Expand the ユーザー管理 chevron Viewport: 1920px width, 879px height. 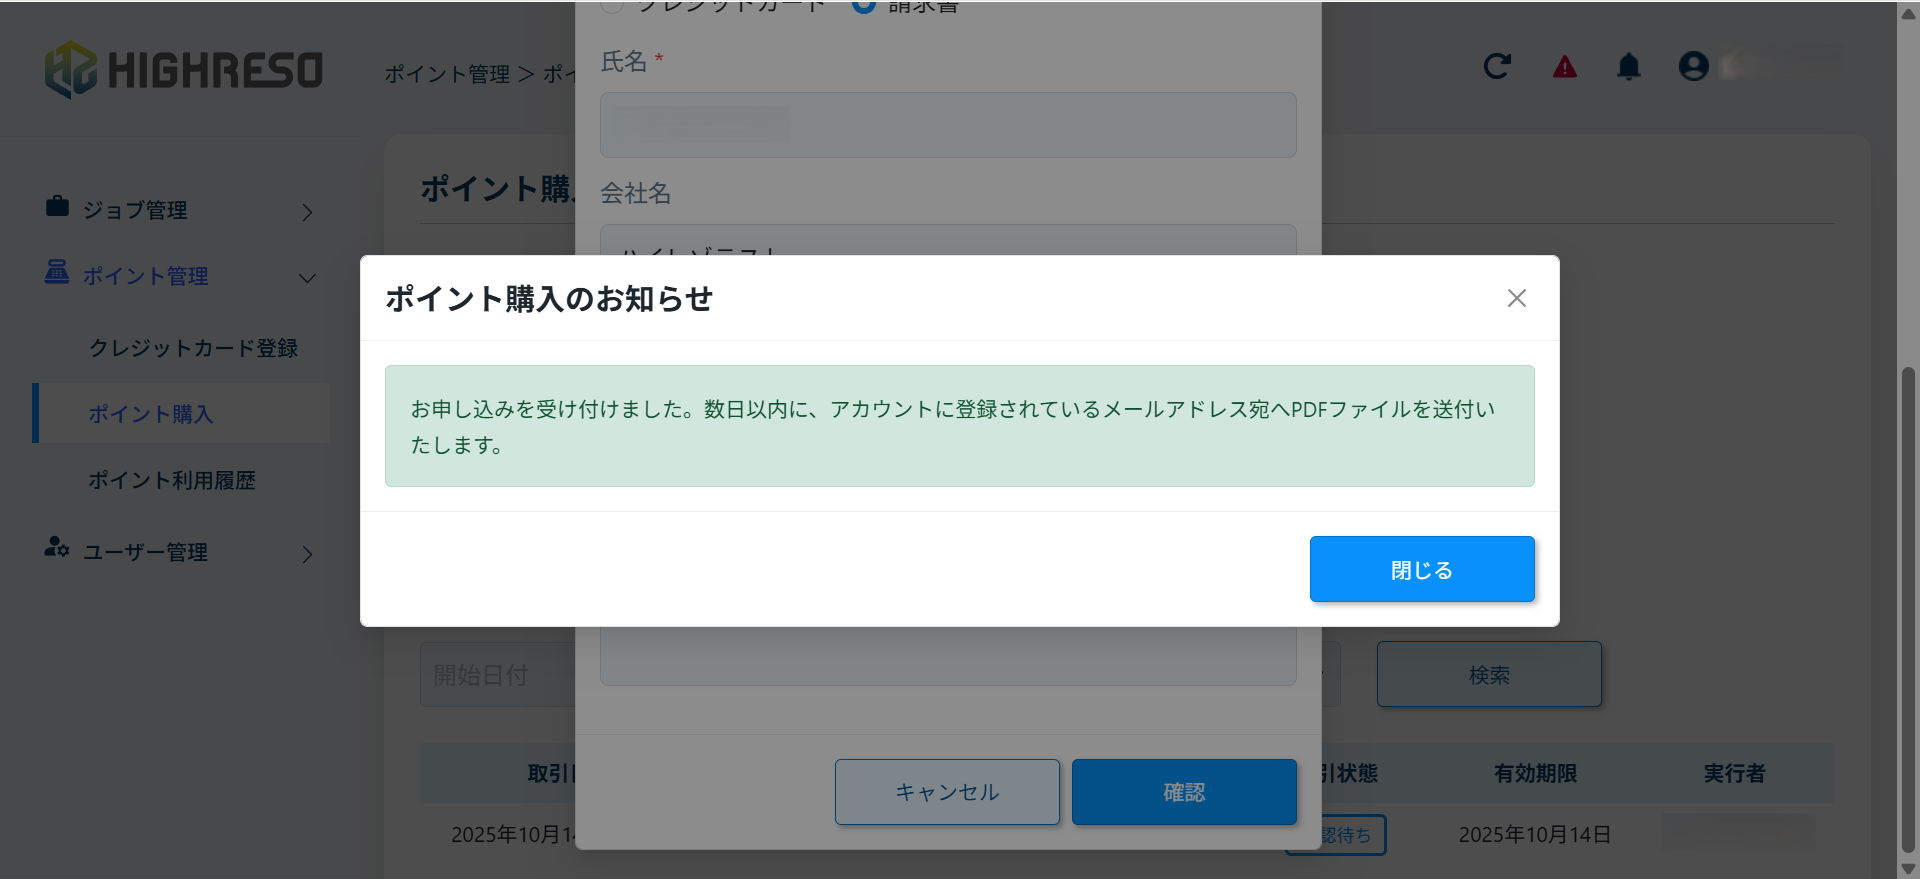(307, 554)
